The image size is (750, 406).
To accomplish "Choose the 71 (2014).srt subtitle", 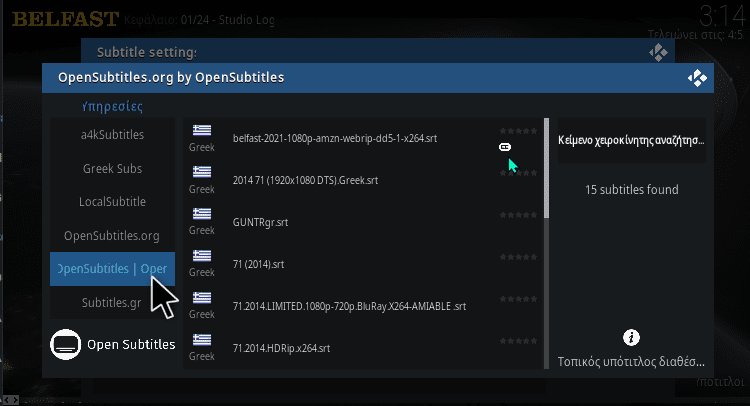I will (x=363, y=264).
